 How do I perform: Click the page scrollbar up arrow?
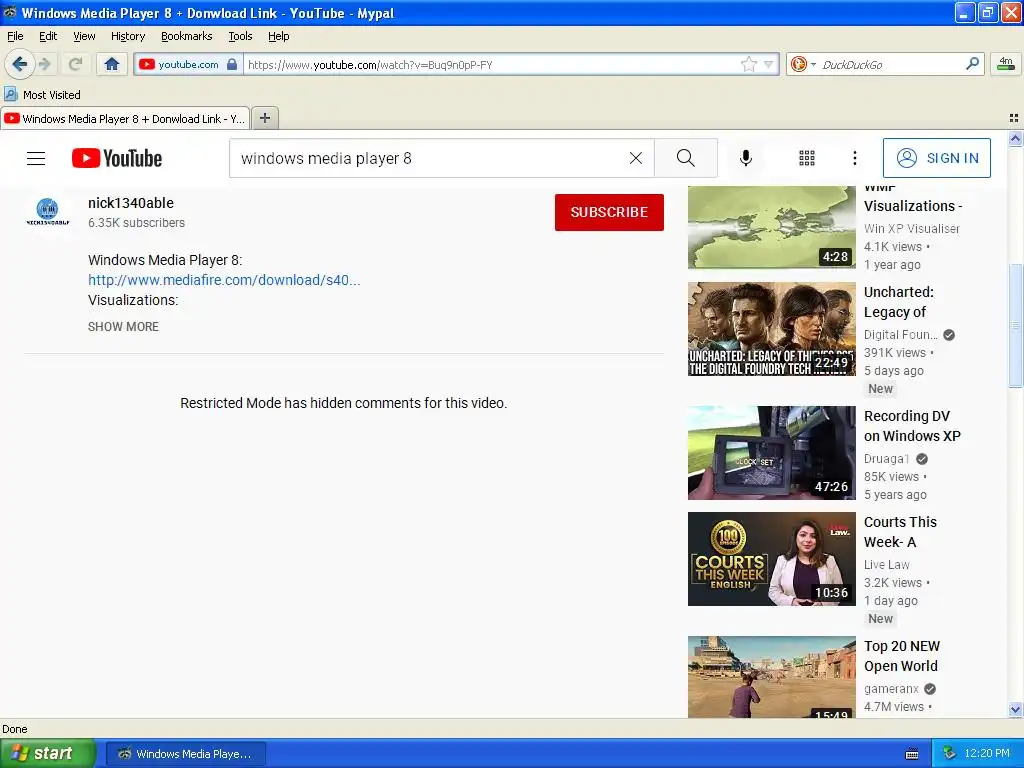point(1015,138)
